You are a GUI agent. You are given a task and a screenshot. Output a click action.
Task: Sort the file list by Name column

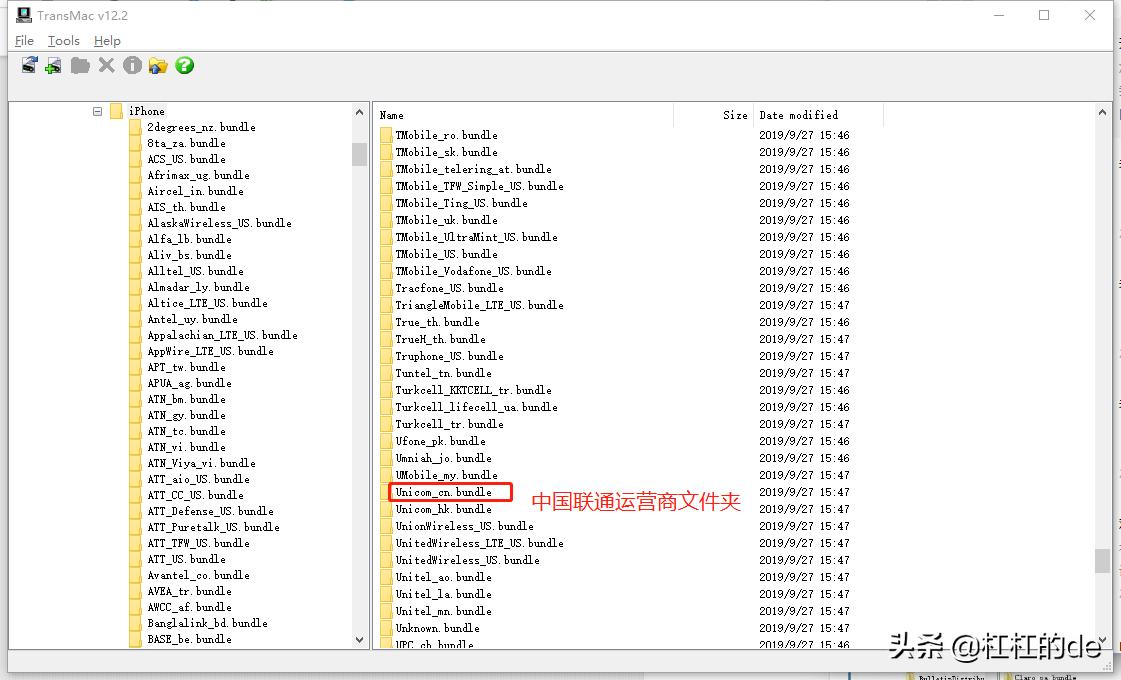click(524, 115)
